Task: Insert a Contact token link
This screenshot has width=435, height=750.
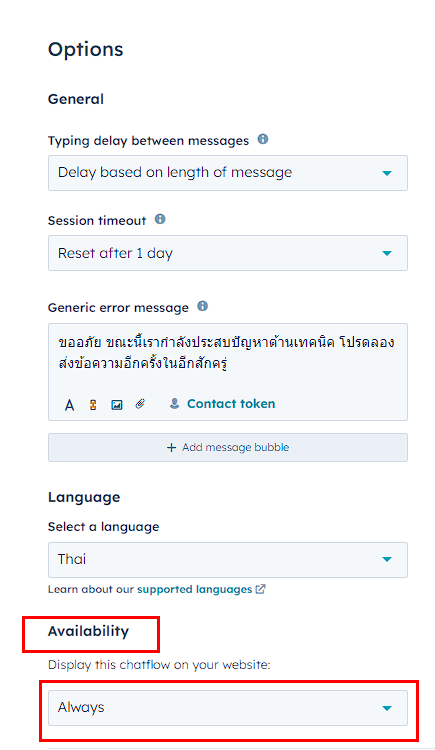Action: (231, 404)
